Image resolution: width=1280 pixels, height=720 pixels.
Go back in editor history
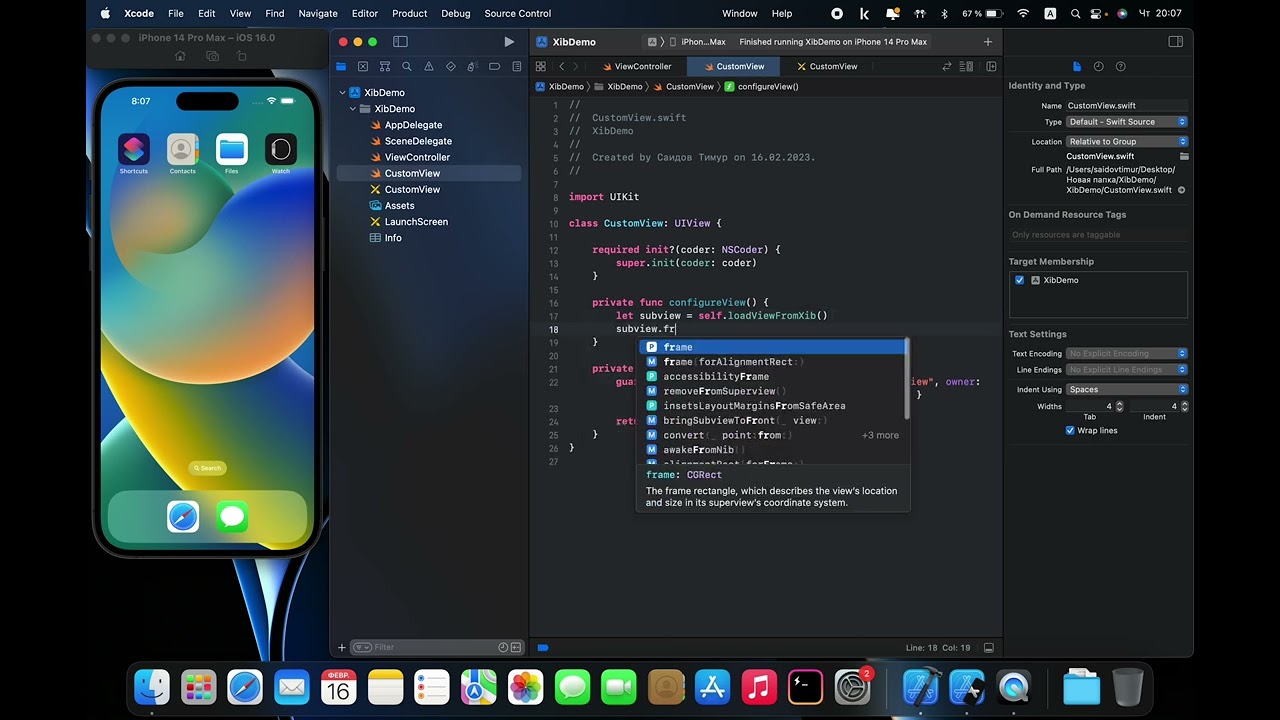coord(561,66)
